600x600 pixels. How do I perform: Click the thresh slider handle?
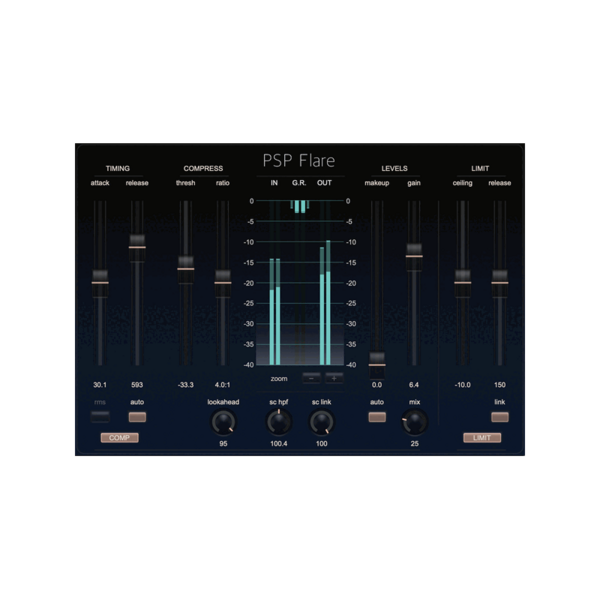(186, 269)
